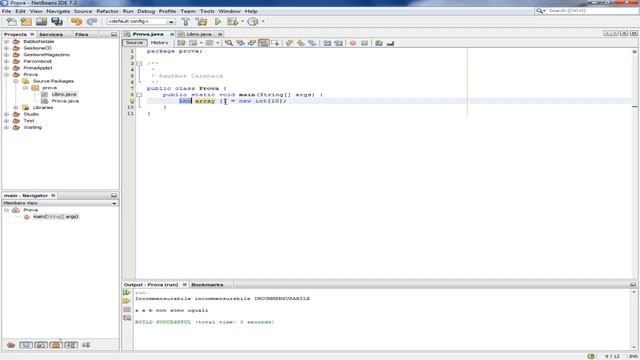Click the Clean and Build icon
The height and width of the screenshot is (360, 640).
point(202,22)
